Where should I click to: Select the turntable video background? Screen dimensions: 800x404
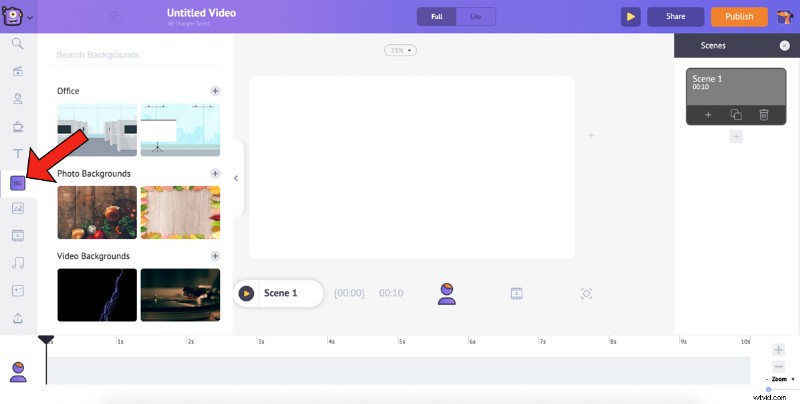(181, 295)
